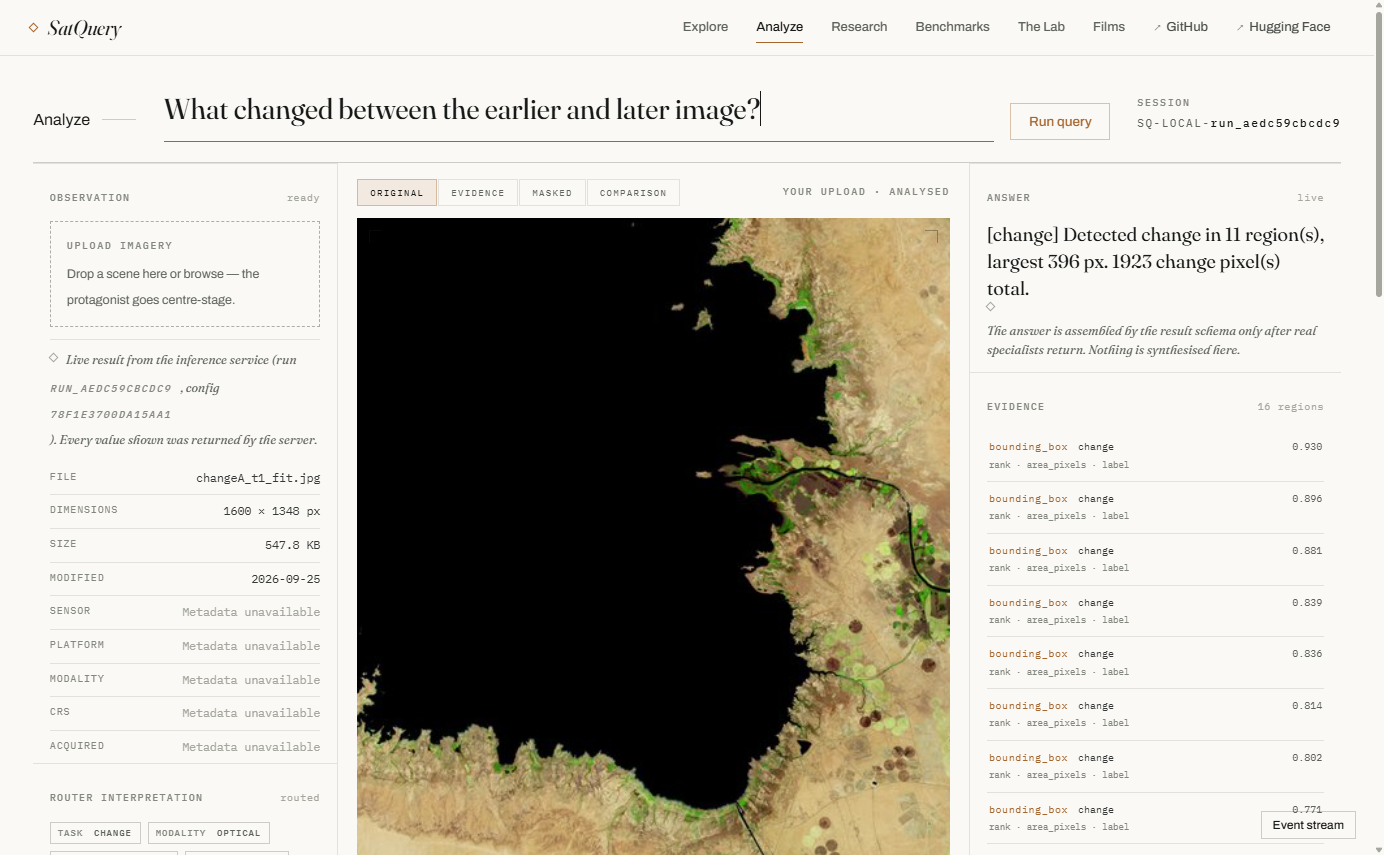Click the Run query button
Screen dimensions: 1384x855
click(1060, 121)
